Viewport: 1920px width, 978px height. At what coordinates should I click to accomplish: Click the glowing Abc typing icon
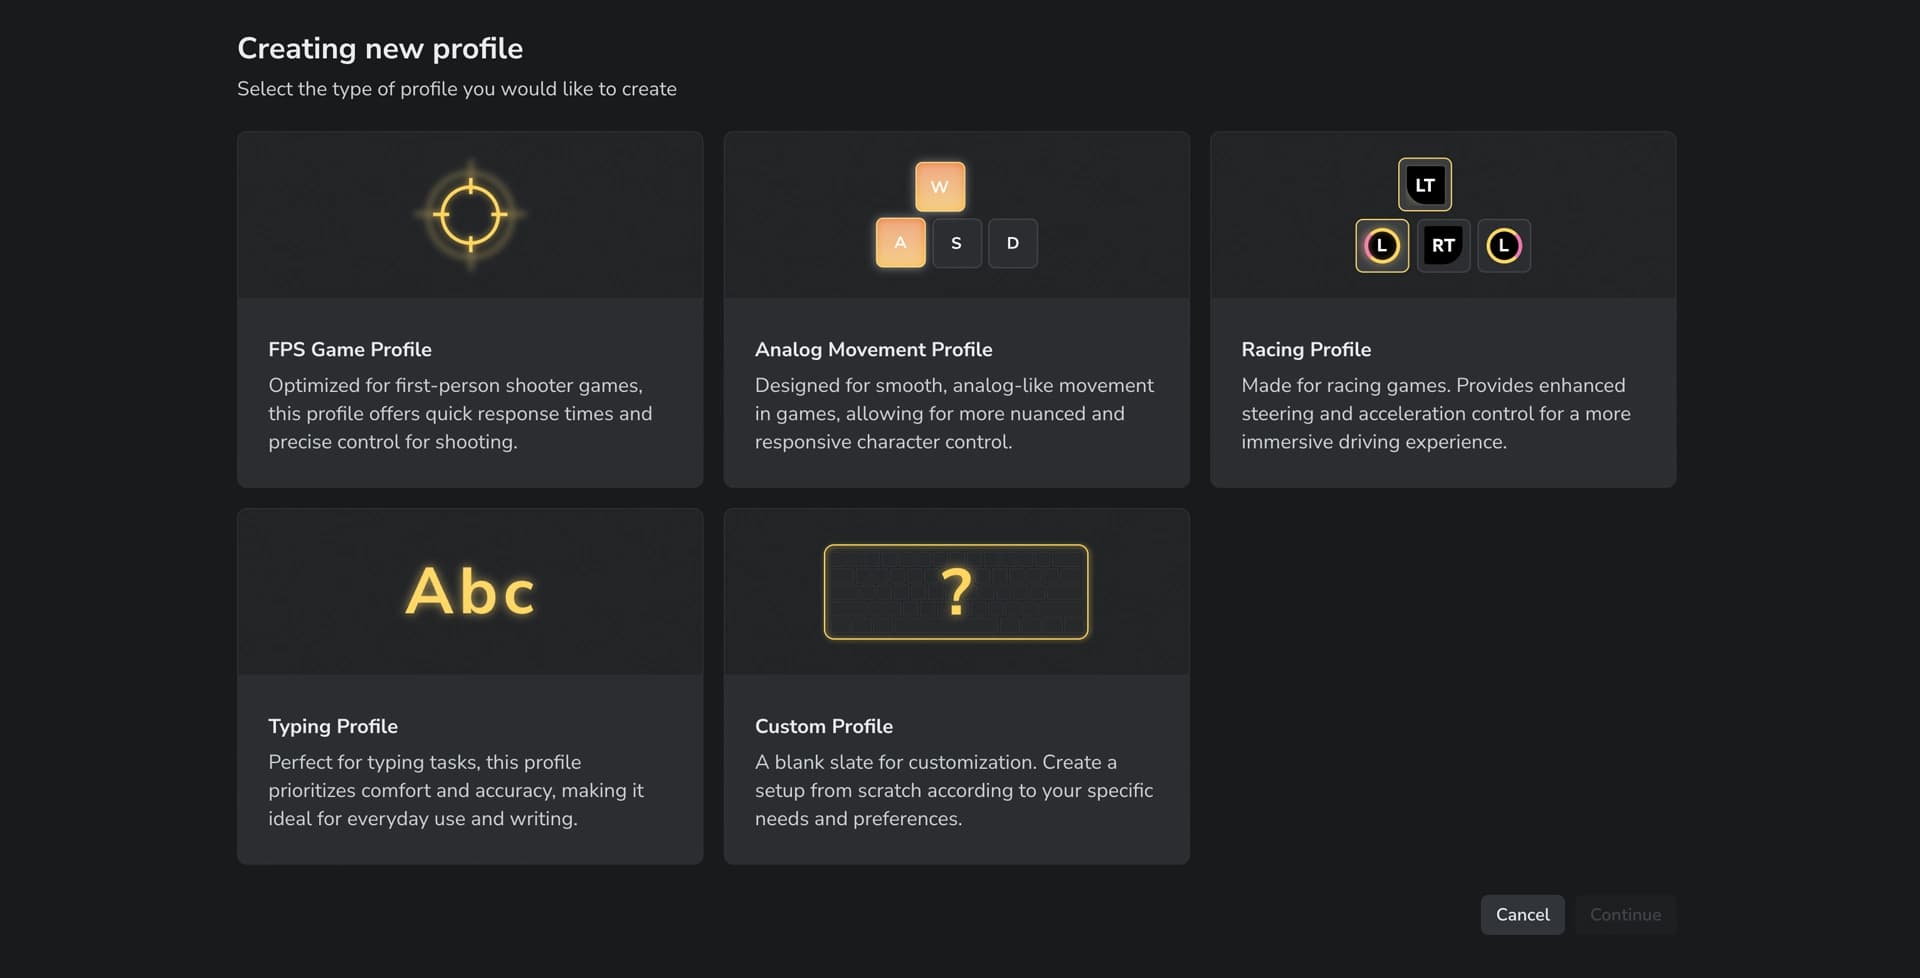(470, 591)
